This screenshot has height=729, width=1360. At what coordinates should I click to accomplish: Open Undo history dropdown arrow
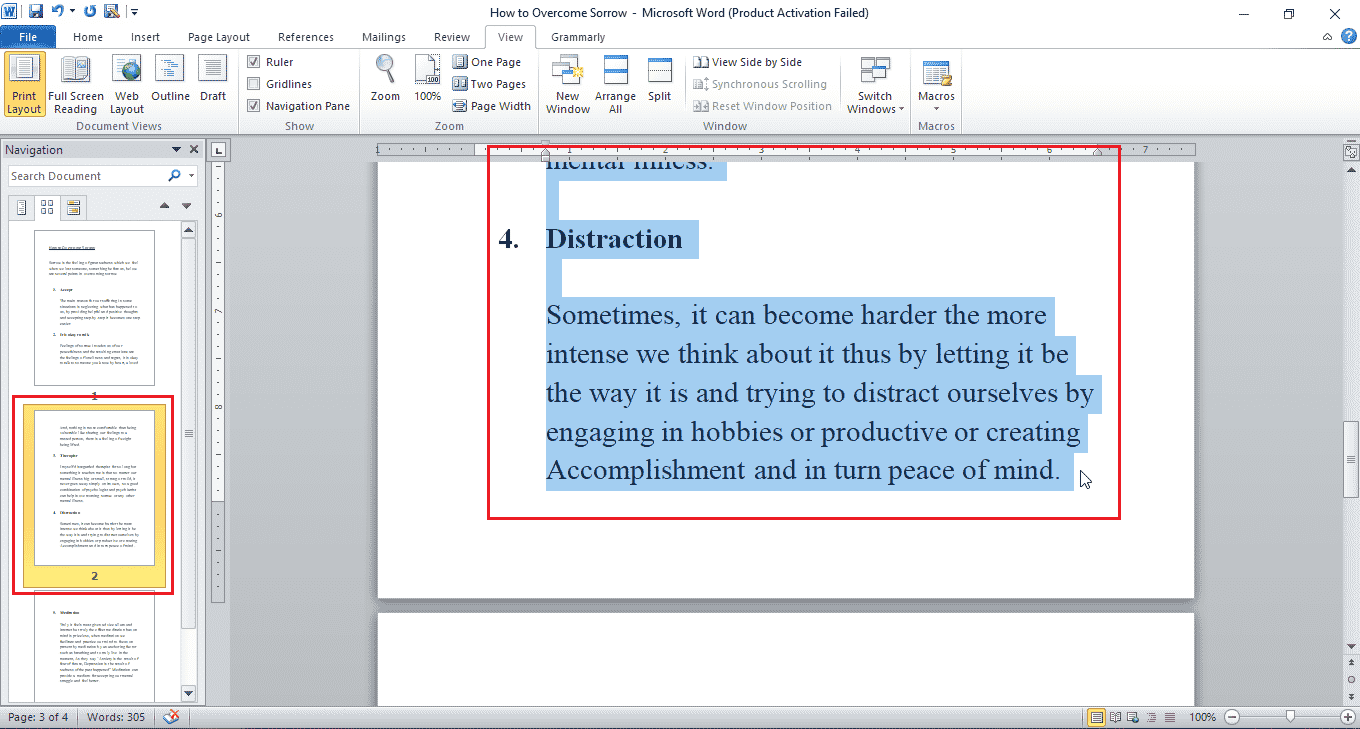pyautogui.click(x=72, y=12)
